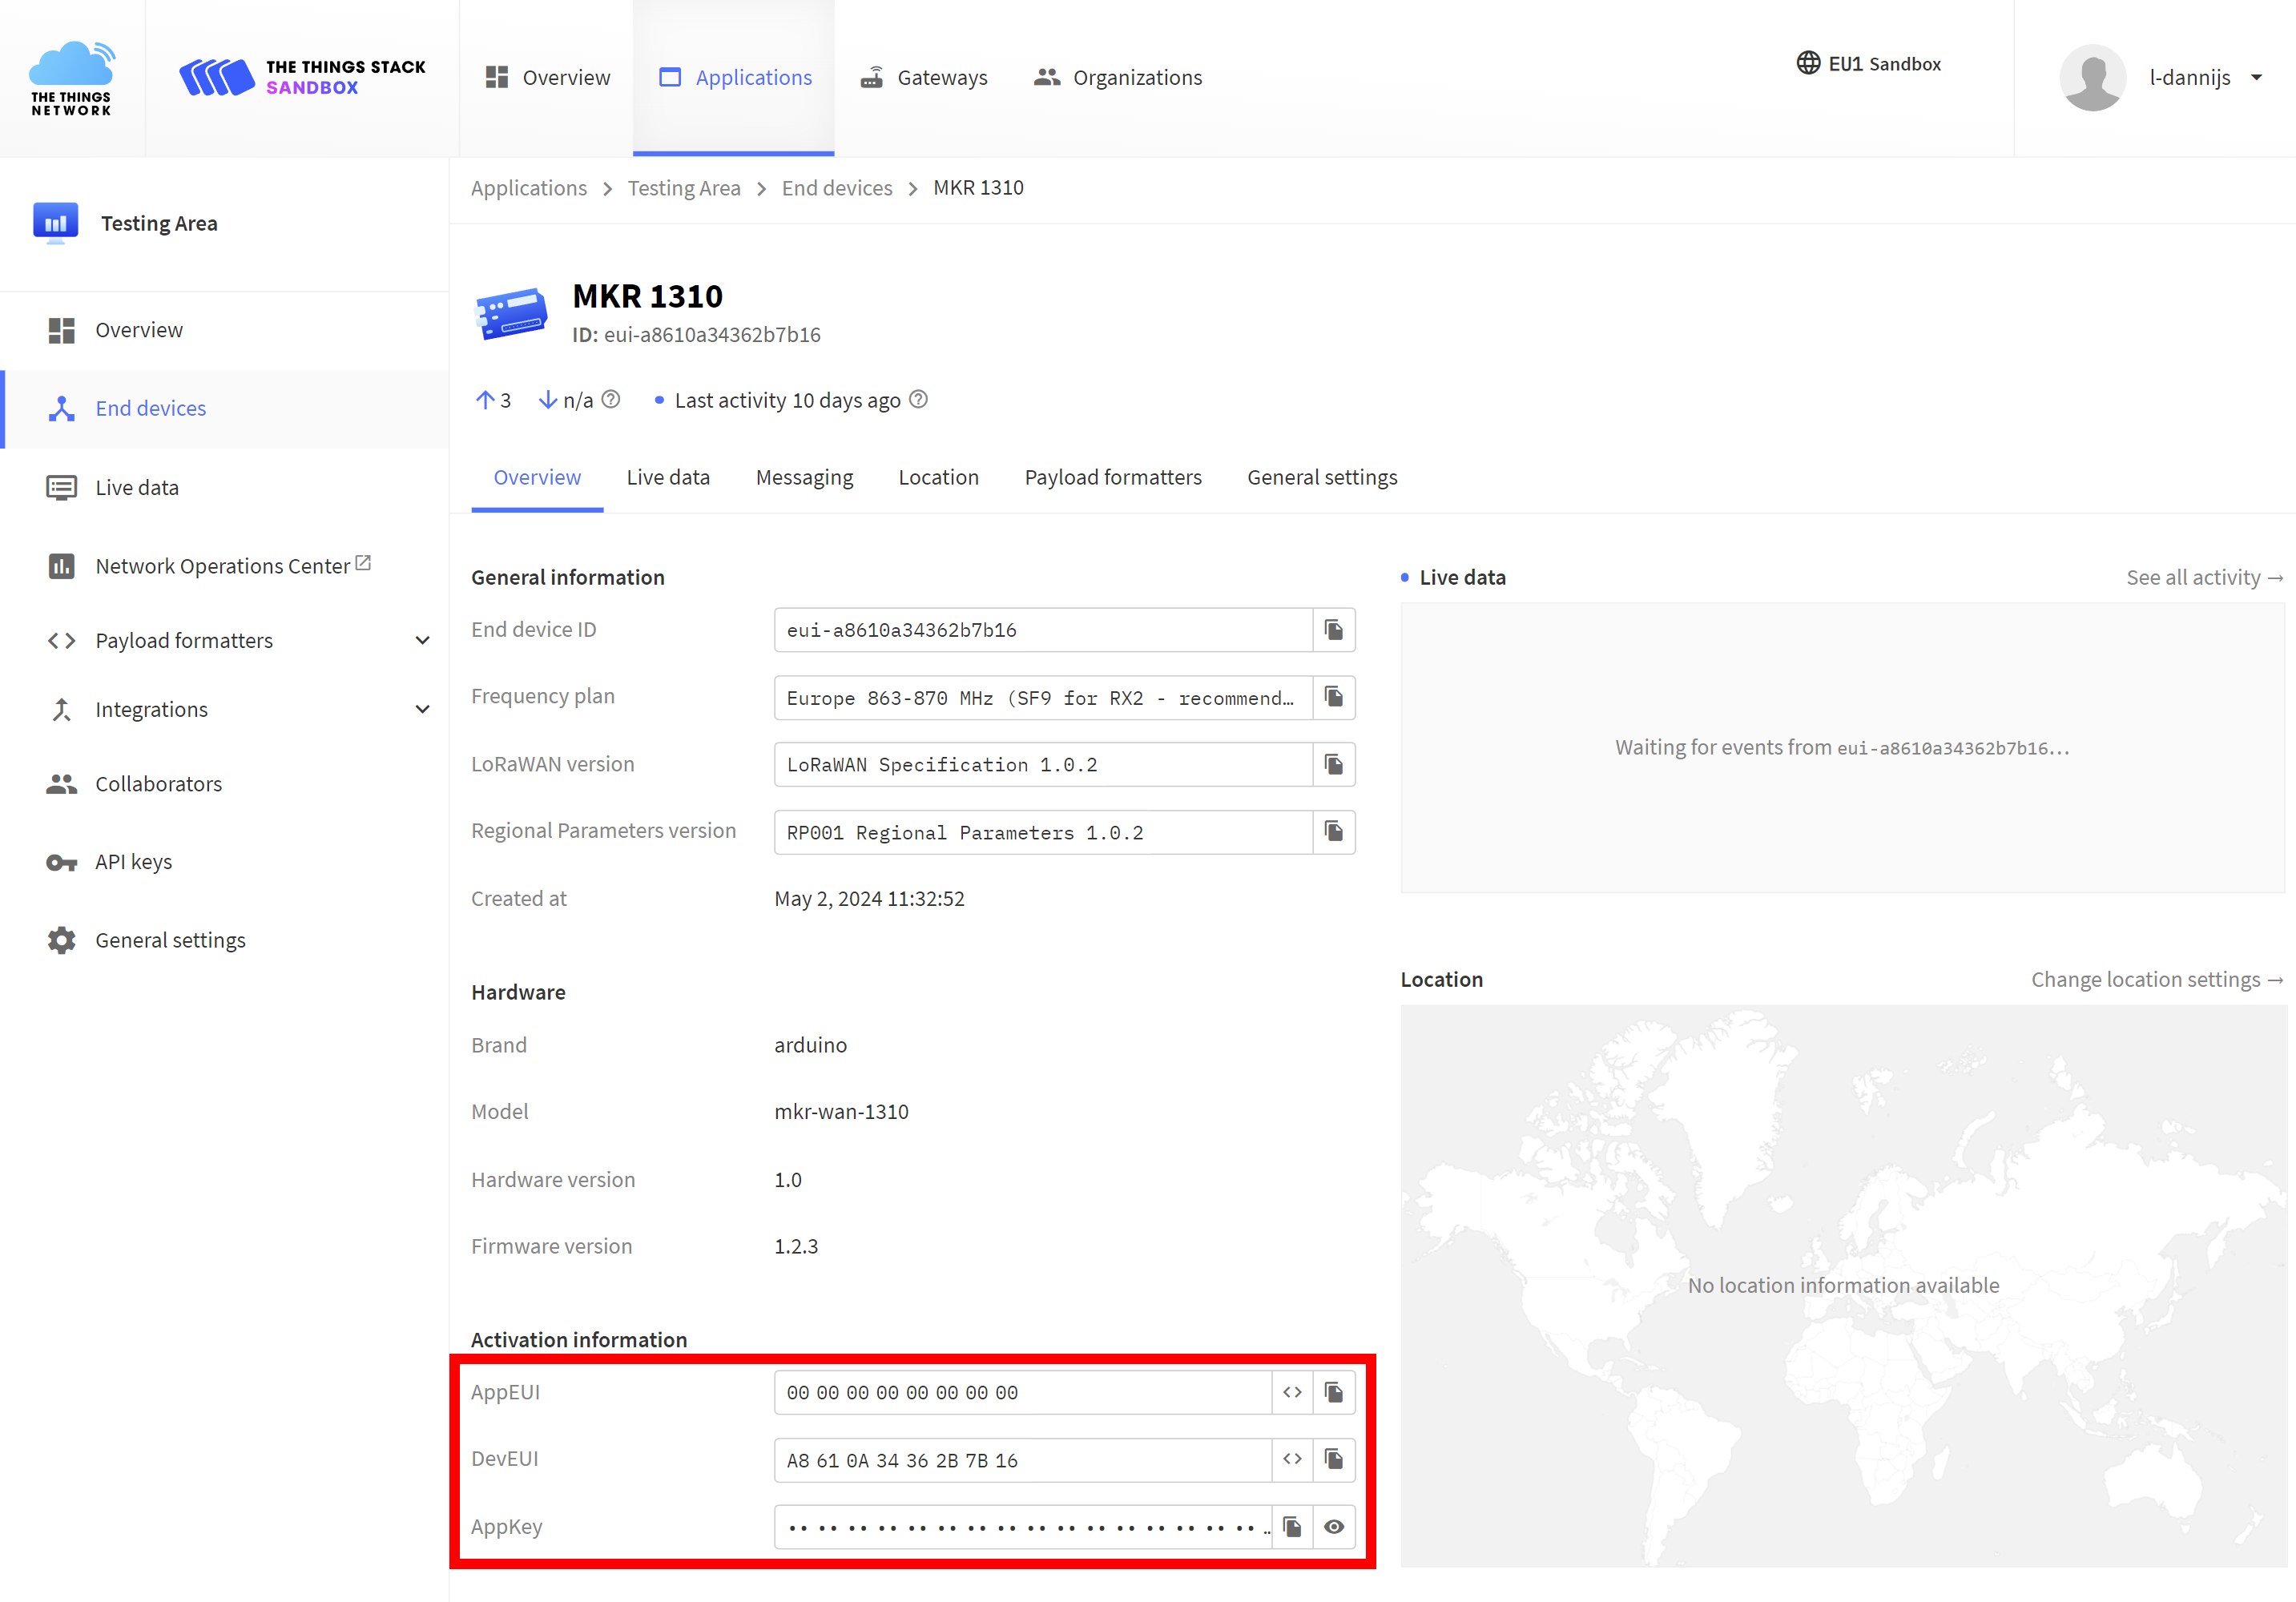Select the General settings tab
2296x1602 pixels.
click(1323, 475)
